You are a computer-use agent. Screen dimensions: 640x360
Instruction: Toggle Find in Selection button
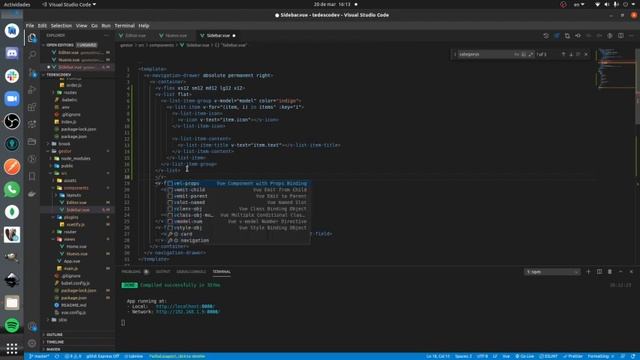578,54
